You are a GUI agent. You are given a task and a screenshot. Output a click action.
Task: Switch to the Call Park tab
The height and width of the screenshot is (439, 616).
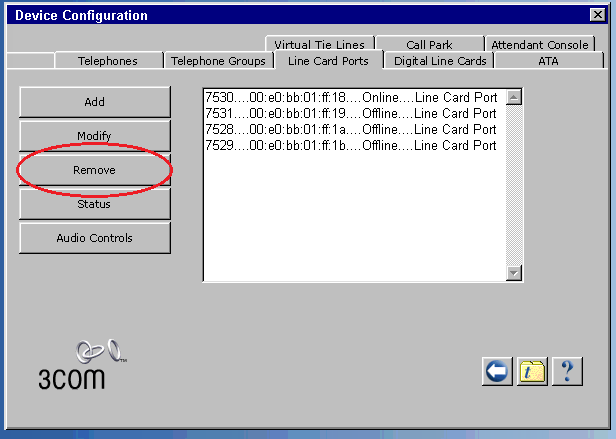point(429,45)
